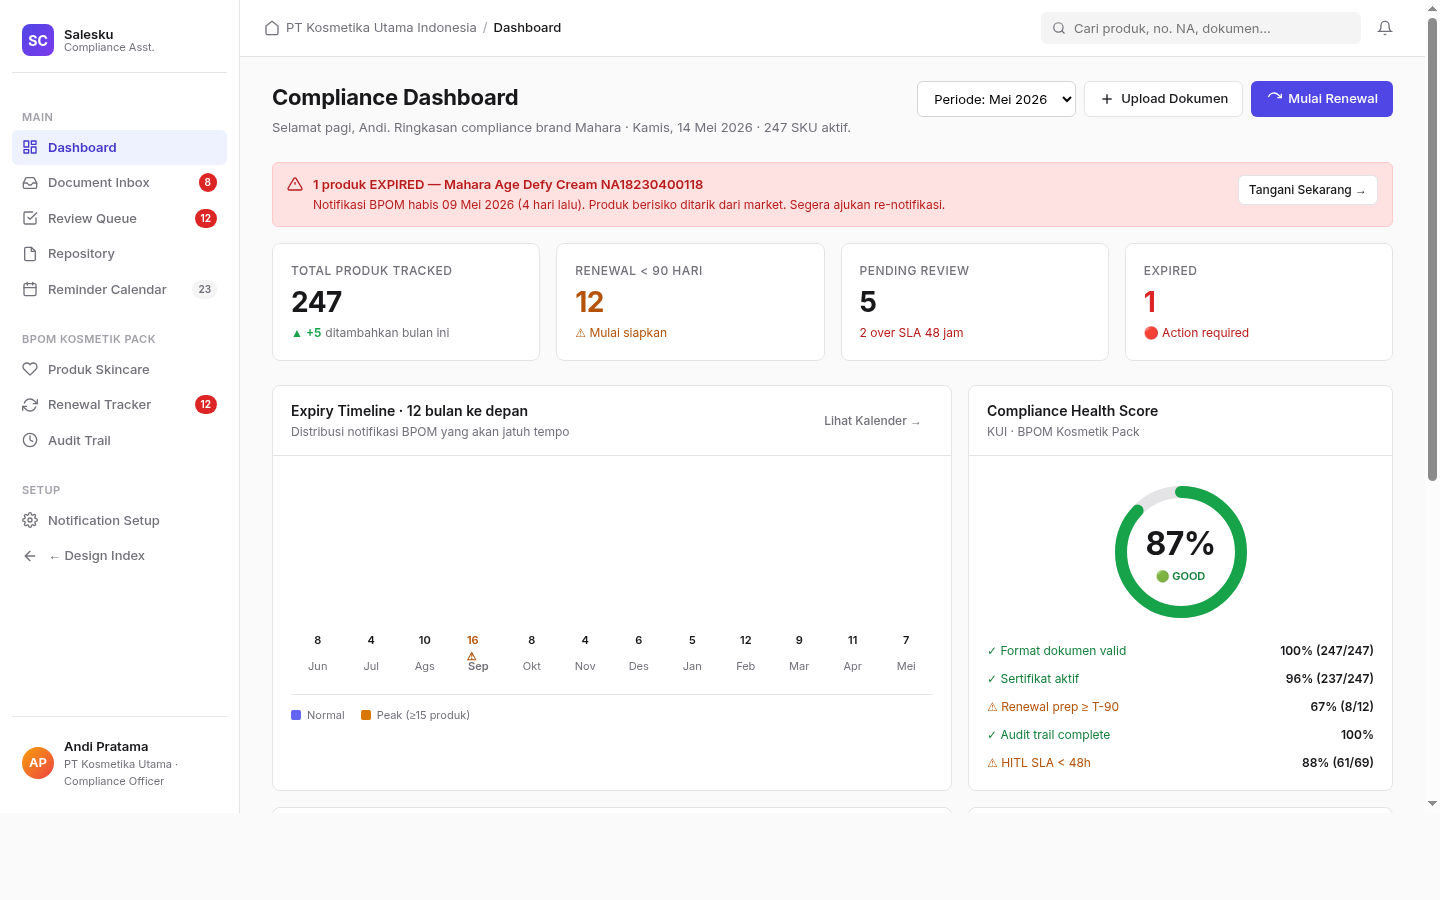Image resolution: width=1440 pixels, height=900 pixels.
Task: Open Dashboard in sidebar
Action: (119, 147)
